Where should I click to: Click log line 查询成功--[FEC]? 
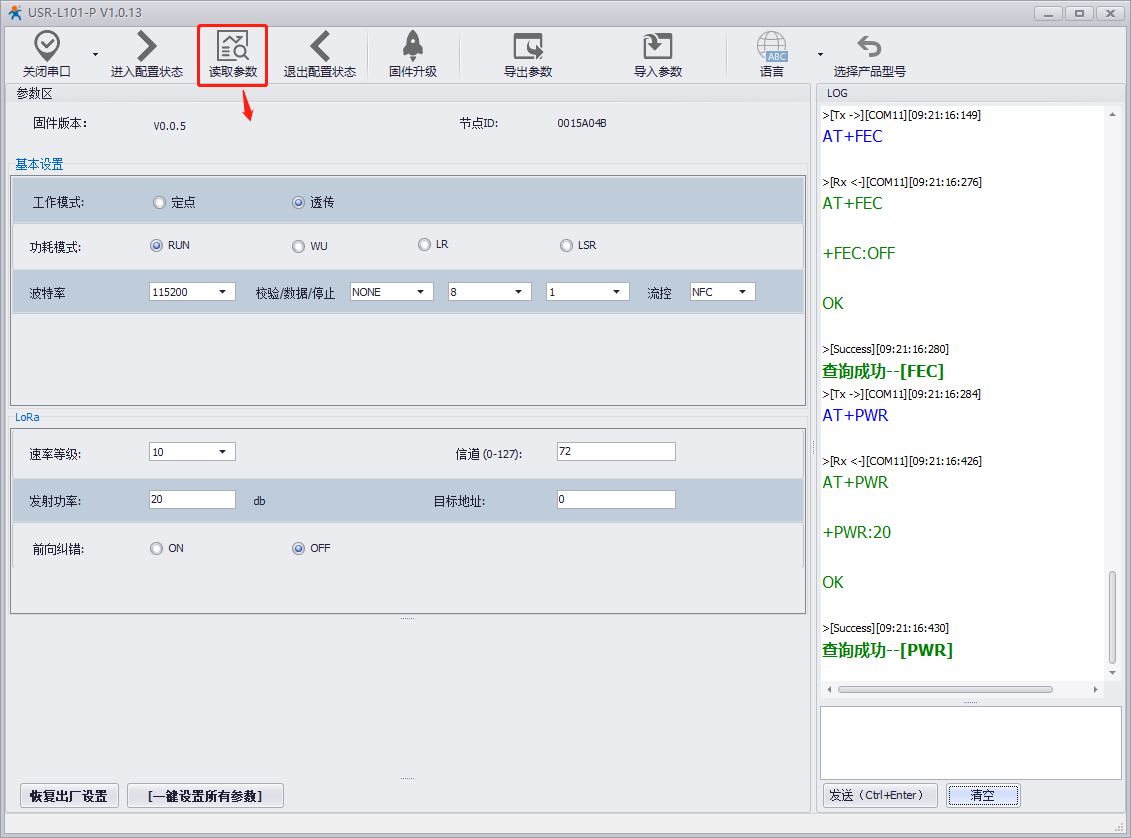click(x=883, y=371)
